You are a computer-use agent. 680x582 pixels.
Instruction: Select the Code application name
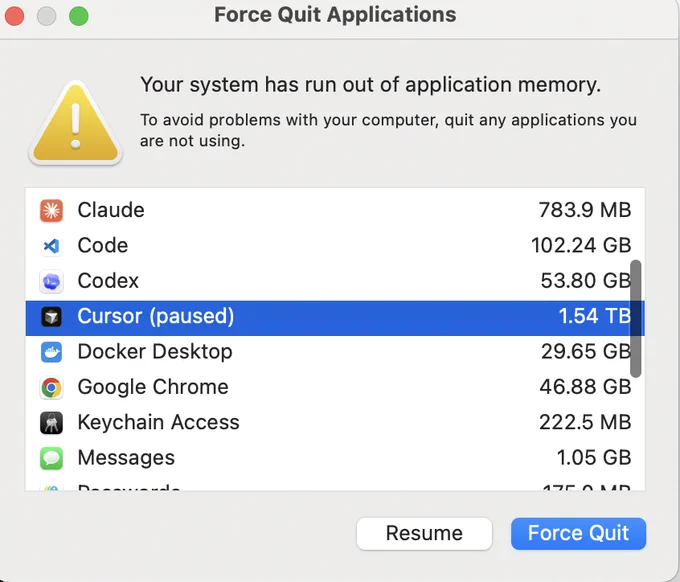pos(103,245)
